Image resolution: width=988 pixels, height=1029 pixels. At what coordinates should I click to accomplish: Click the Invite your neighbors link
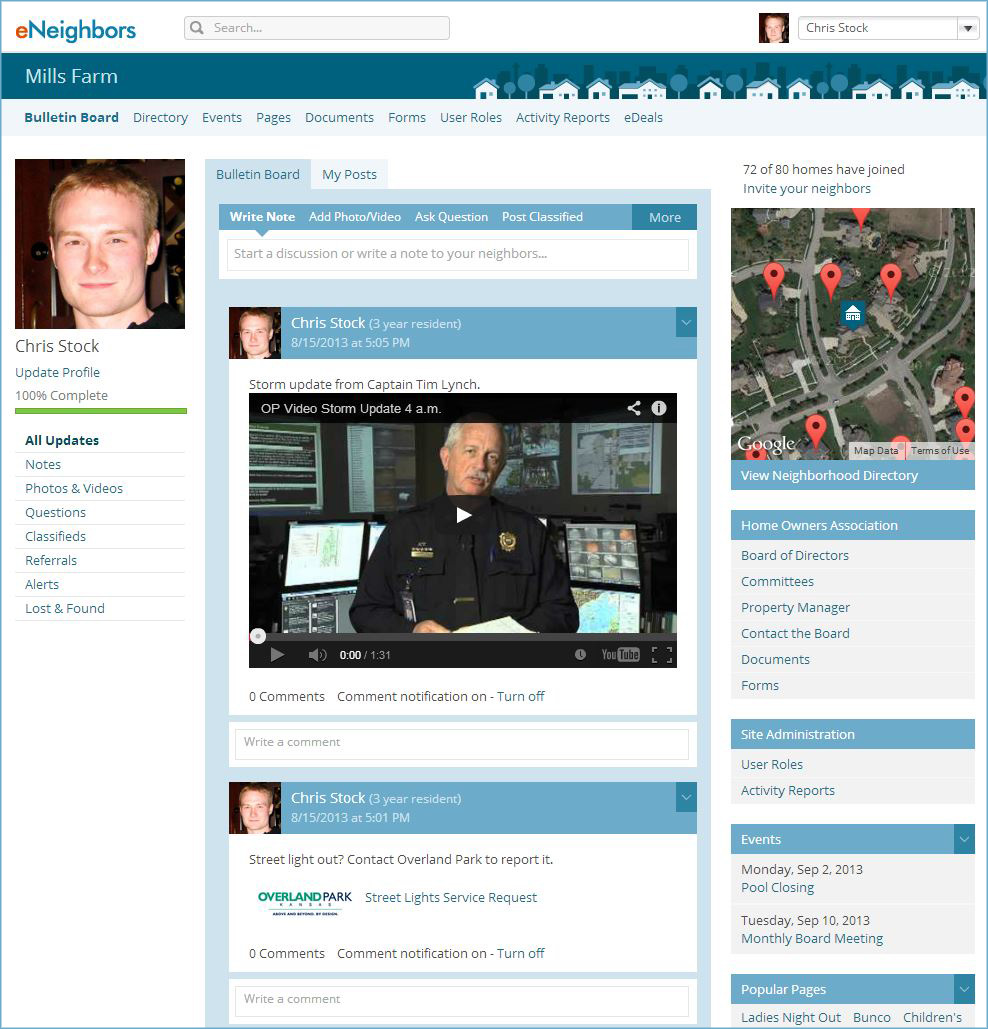806,188
